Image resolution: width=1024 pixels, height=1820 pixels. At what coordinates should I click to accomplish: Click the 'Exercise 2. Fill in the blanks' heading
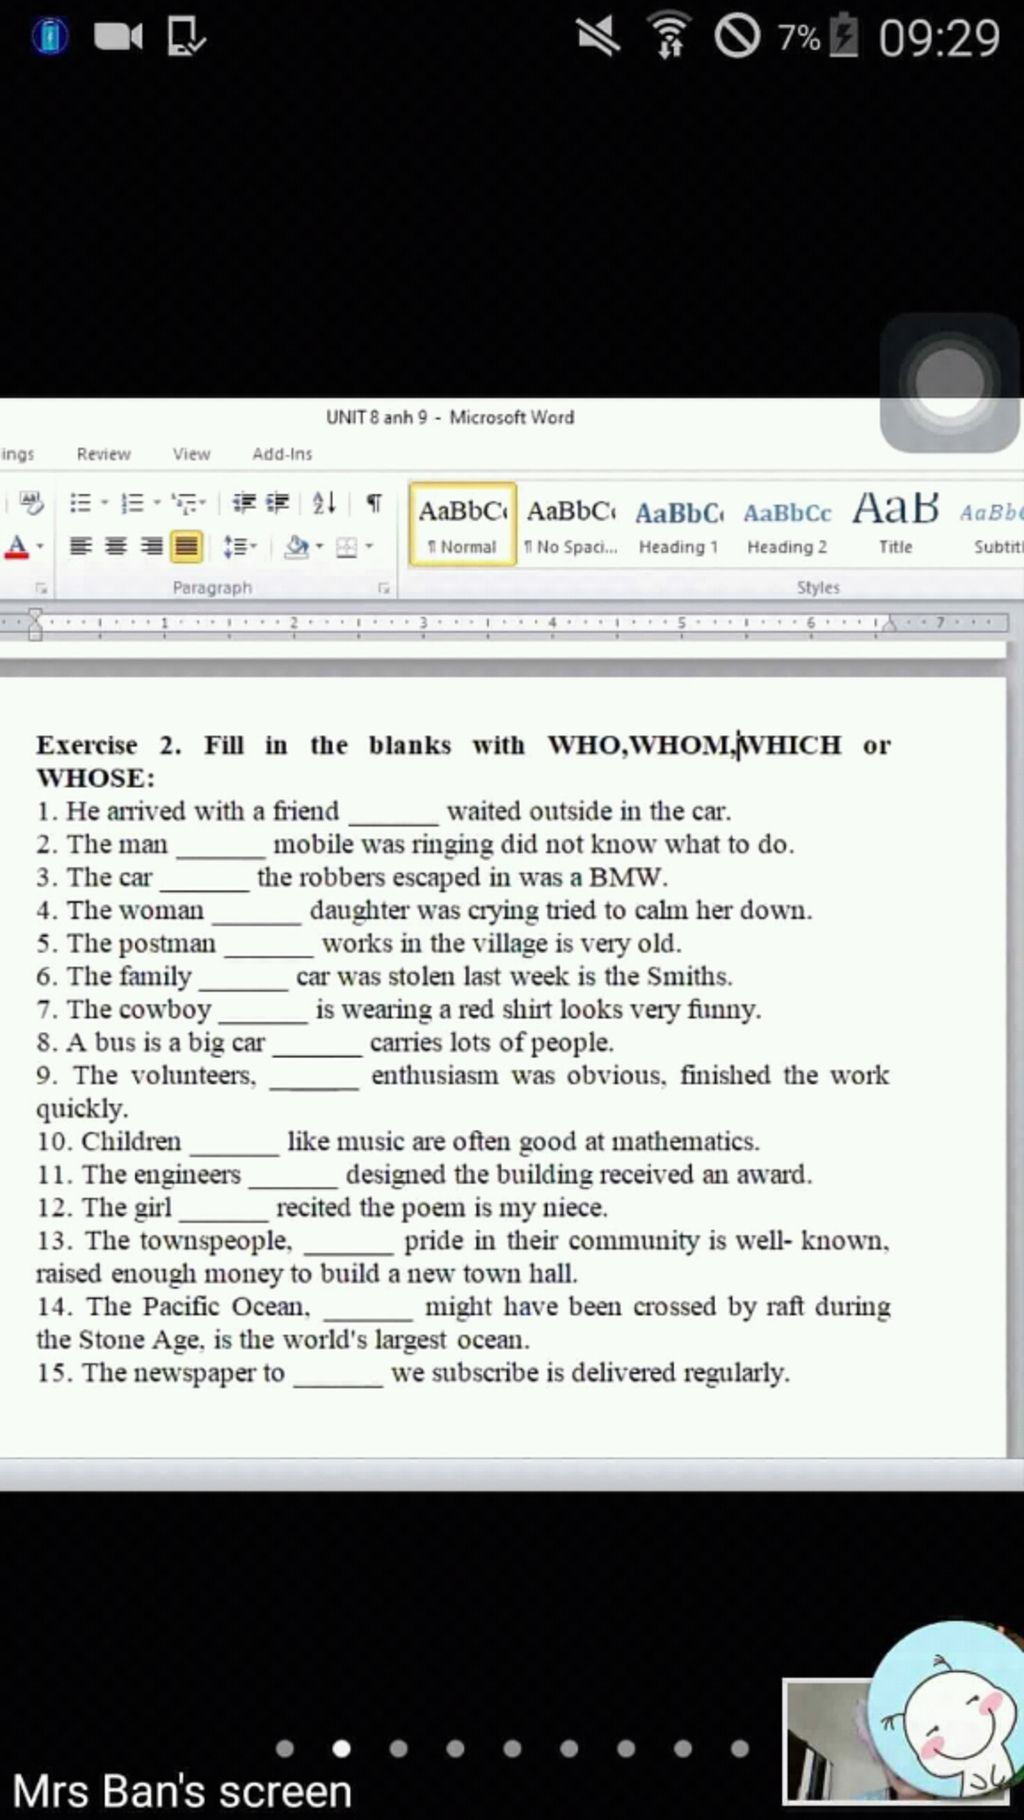463,761
